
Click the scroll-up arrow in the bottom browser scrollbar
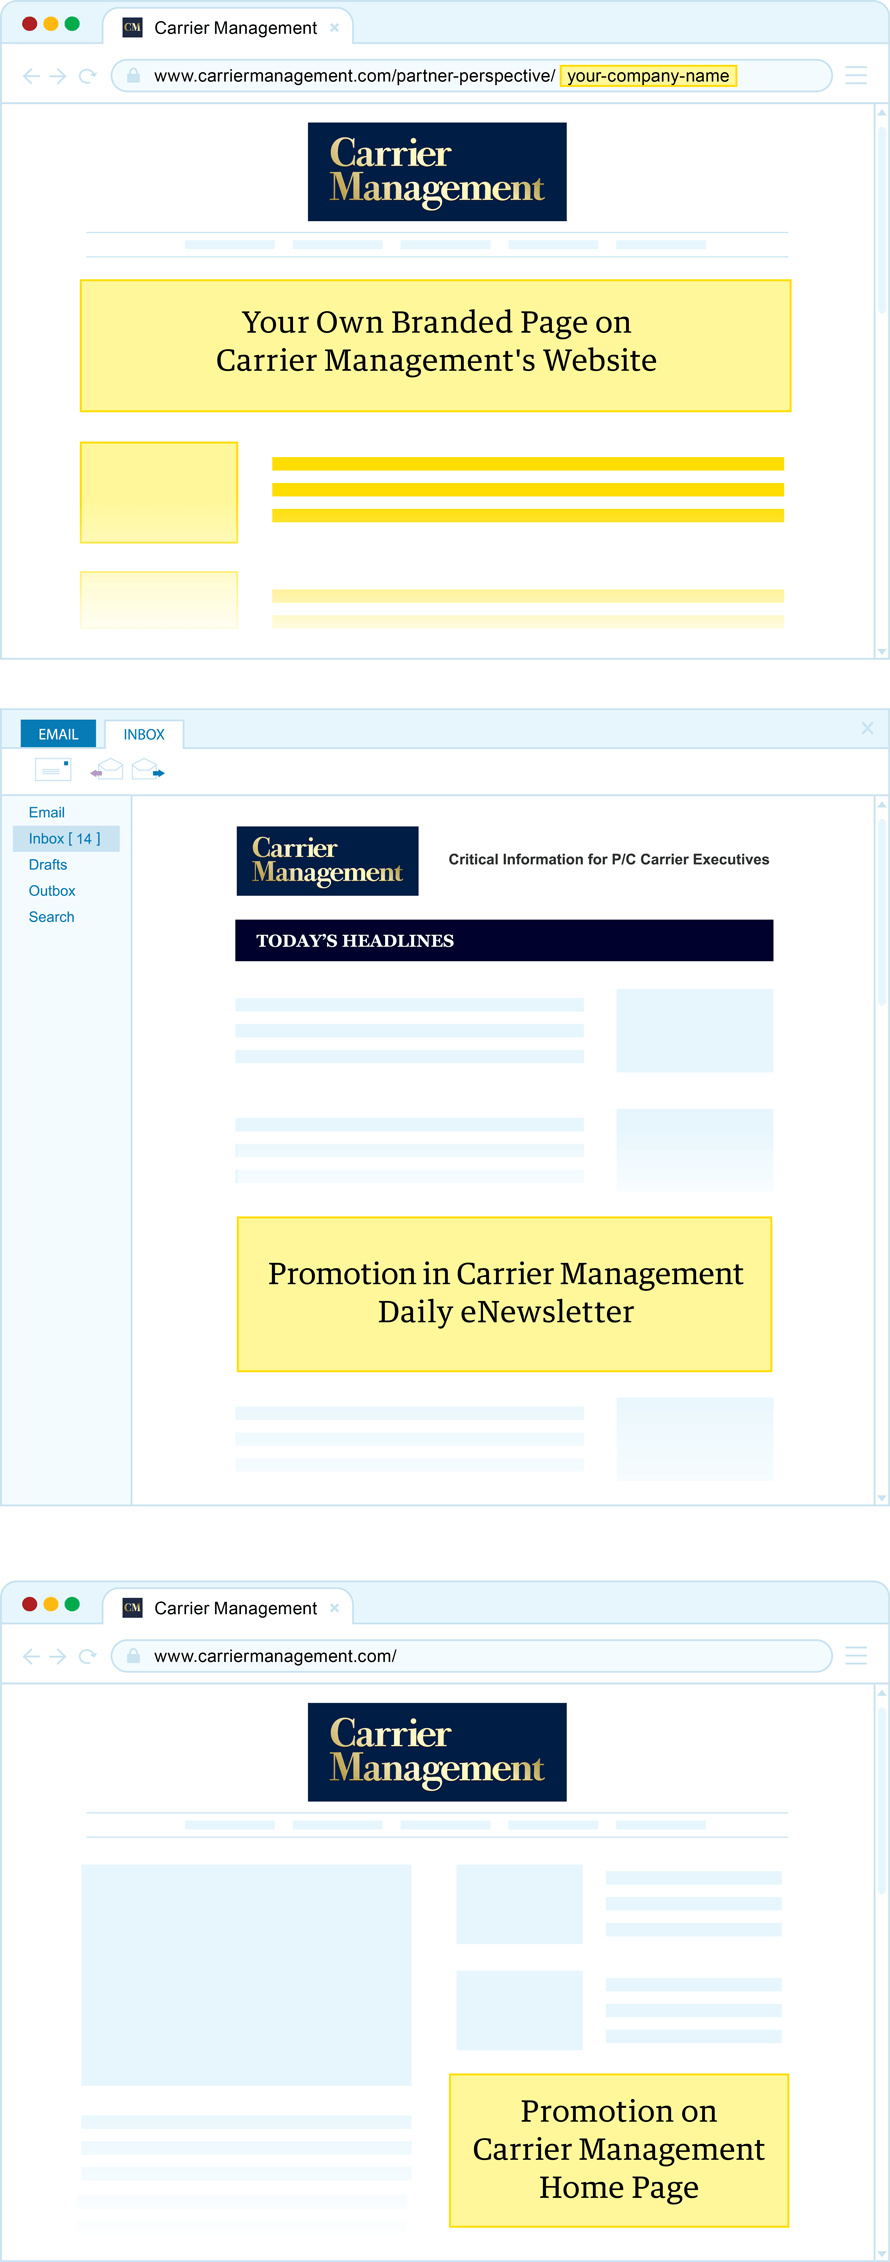[882, 1692]
